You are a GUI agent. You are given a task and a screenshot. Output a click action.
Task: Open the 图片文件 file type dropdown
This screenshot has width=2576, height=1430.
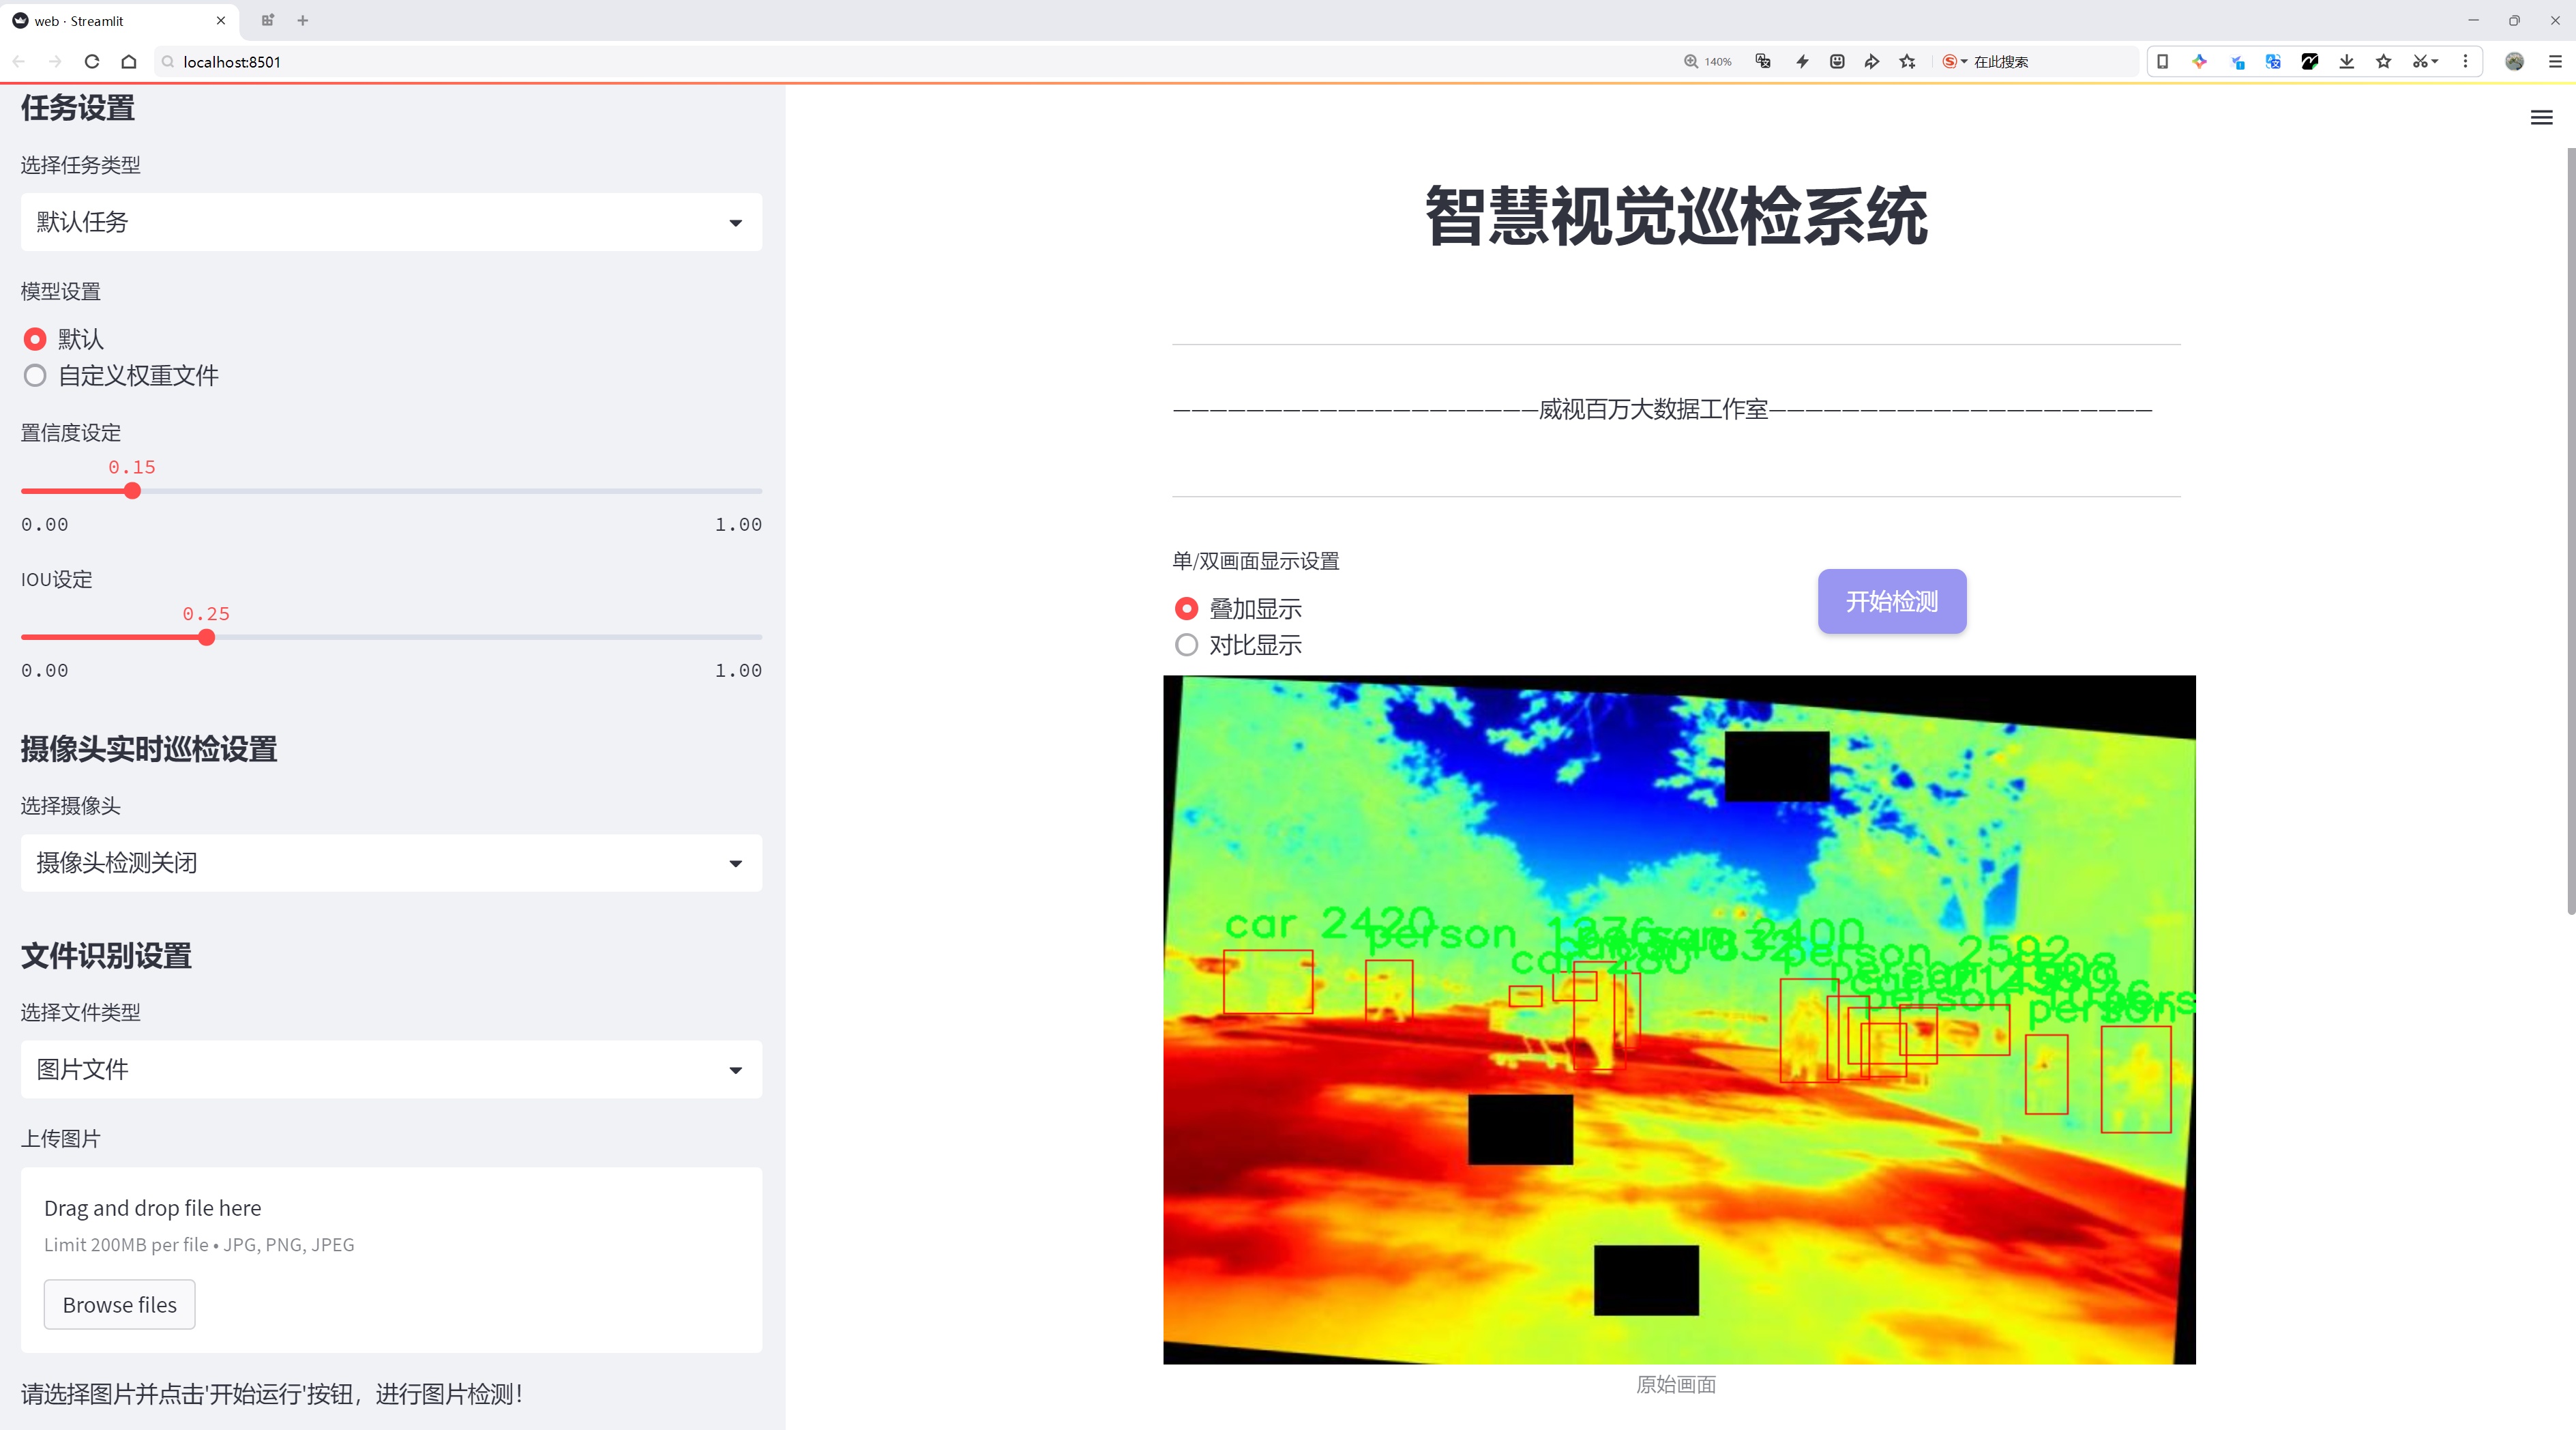coord(391,1070)
